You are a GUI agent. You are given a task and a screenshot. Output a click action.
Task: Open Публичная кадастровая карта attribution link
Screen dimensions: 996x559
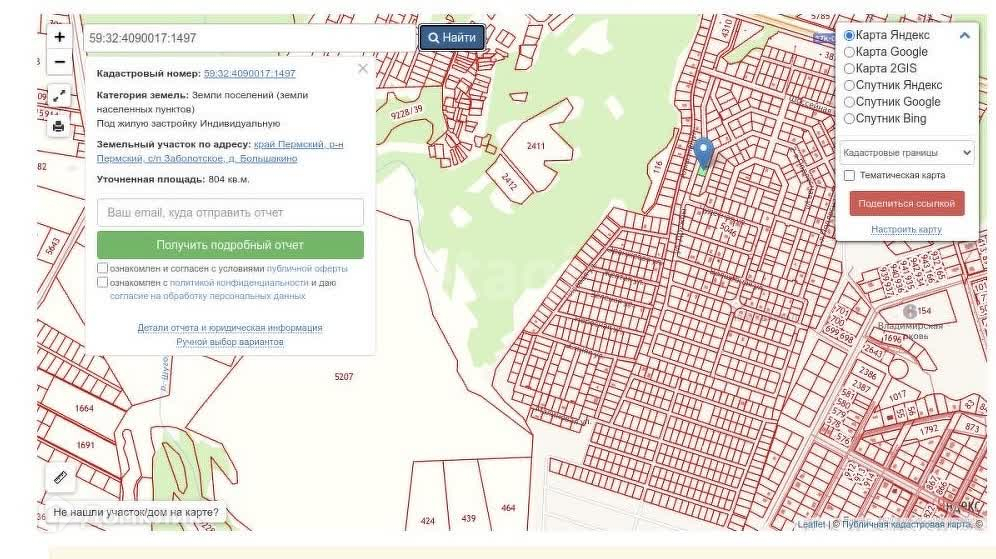click(x=907, y=525)
